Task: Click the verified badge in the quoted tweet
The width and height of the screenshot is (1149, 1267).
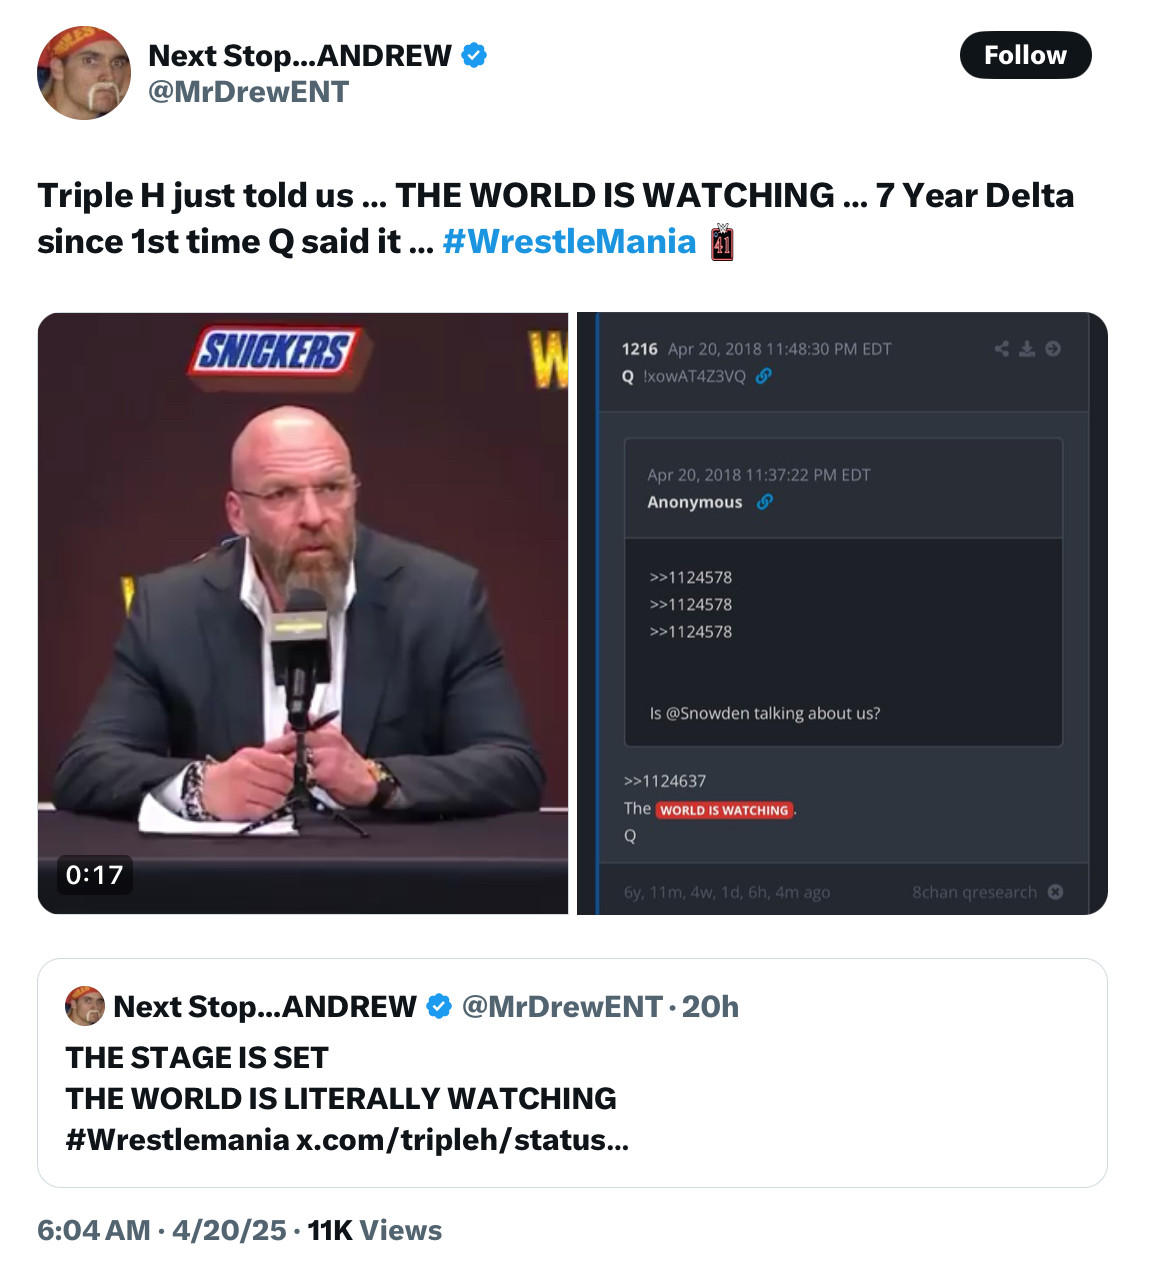Action: pyautogui.click(x=439, y=1006)
